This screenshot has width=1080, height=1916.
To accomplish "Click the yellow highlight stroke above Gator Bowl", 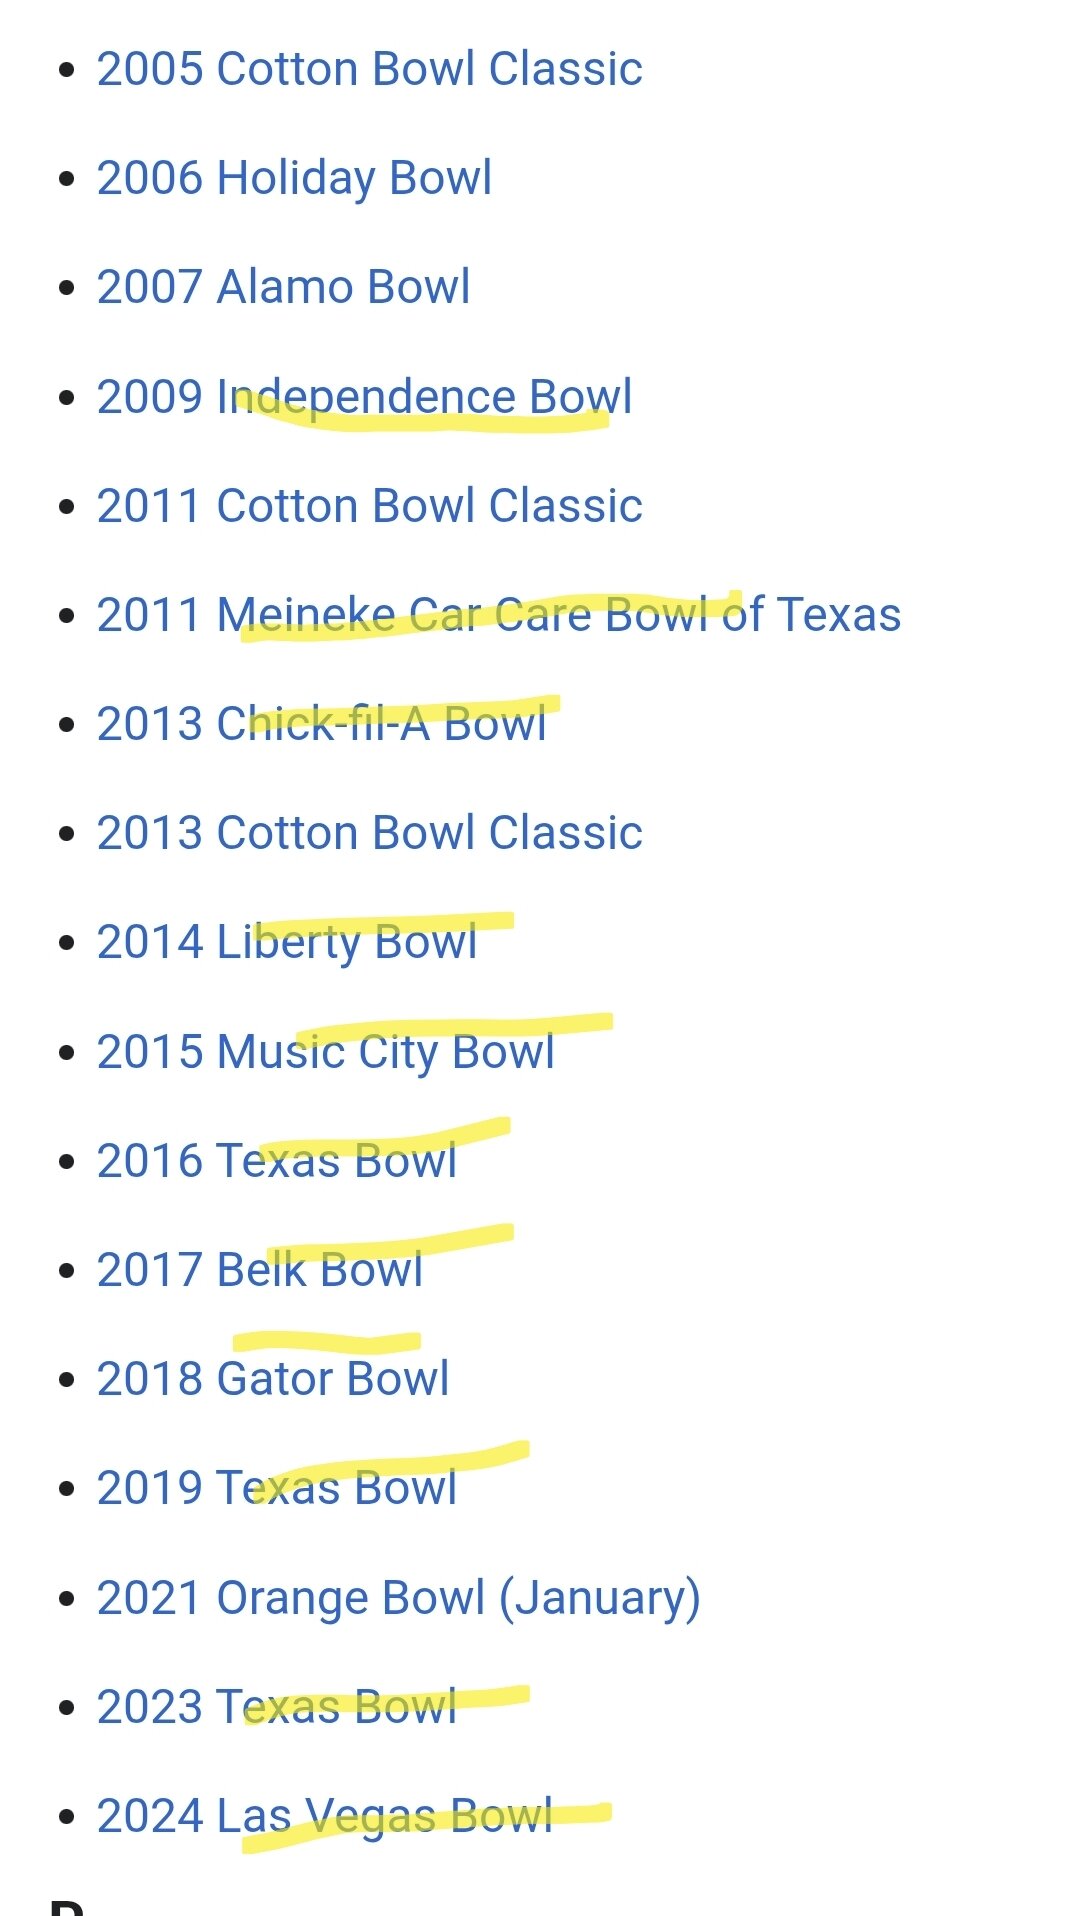I will pos(326,1340).
